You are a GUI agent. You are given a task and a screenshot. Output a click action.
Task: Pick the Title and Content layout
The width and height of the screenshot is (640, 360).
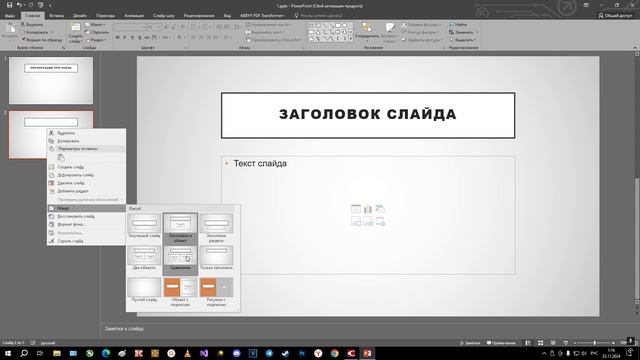pos(180,228)
